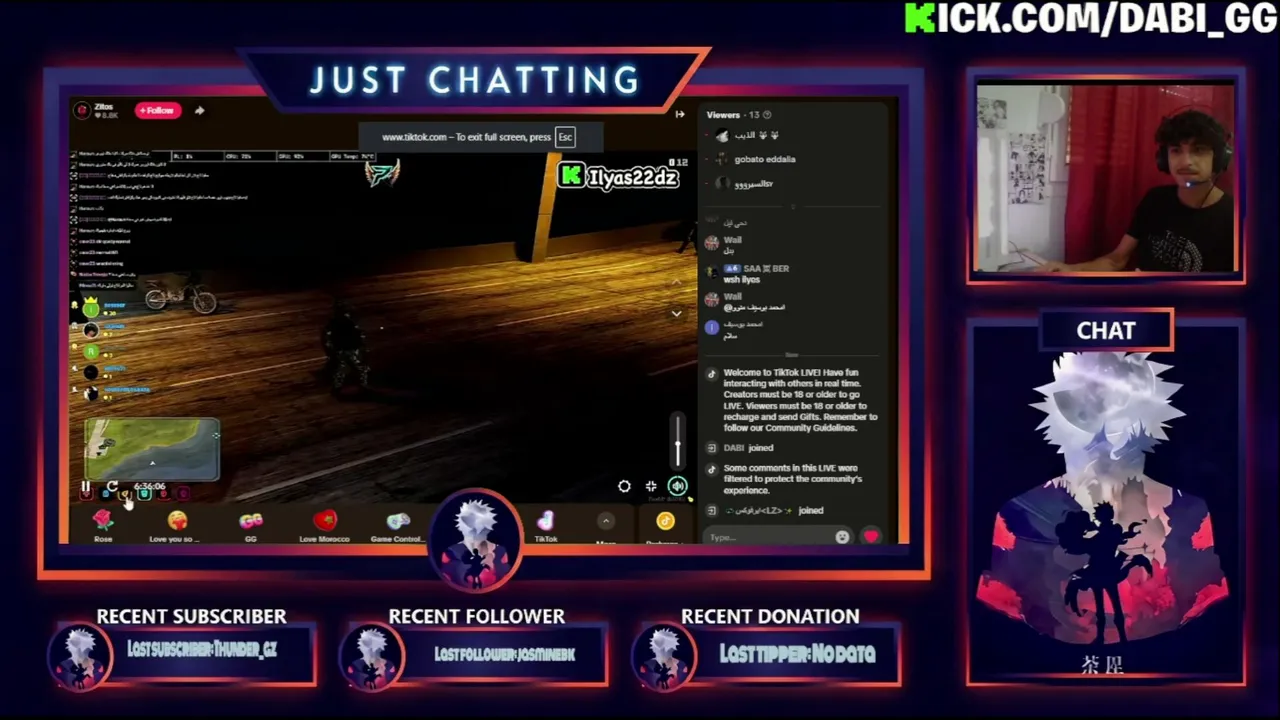This screenshot has height=720, width=1280.
Task: Pause the TikTok live video
Action: click(86, 487)
